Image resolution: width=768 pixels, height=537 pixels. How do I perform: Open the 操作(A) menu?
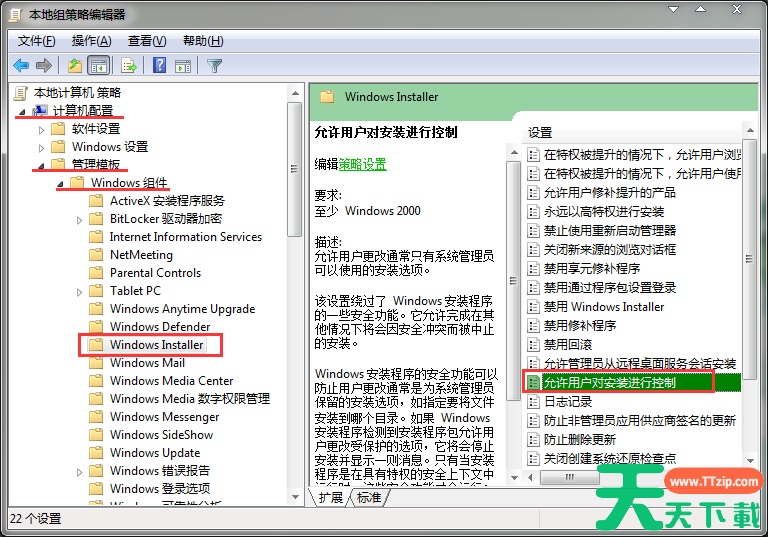[x=91, y=41]
